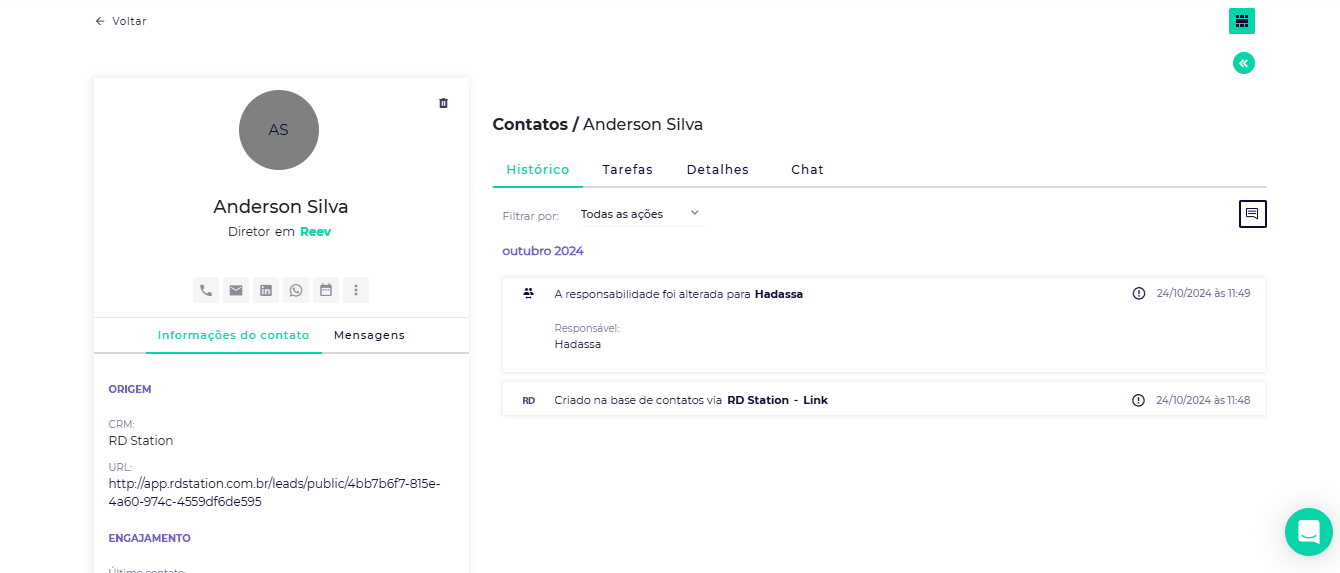Screen dimensions: 1340x573
Task: Open the apps grid icon
Action: pos(1242,21)
